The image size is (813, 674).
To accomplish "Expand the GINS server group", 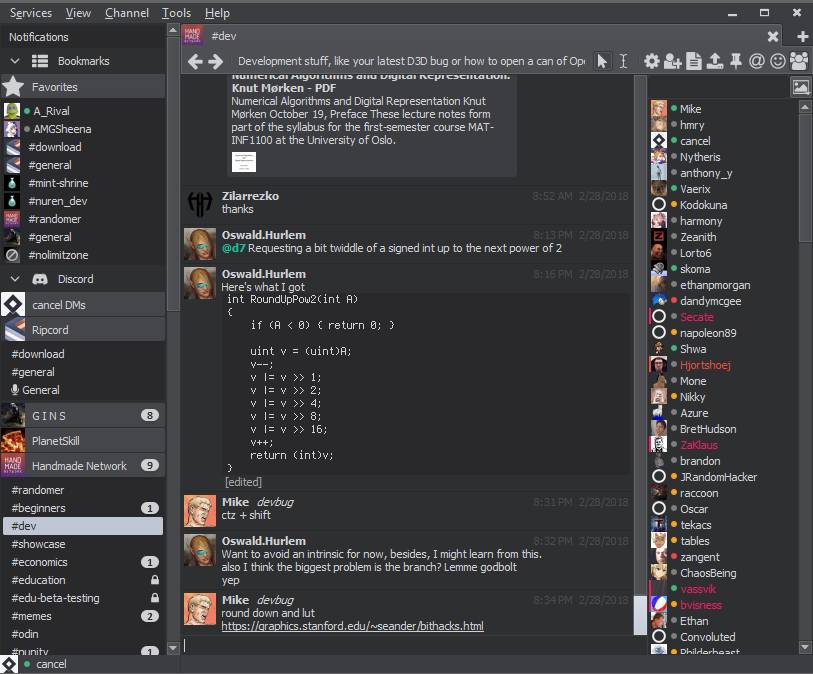I will (82, 415).
